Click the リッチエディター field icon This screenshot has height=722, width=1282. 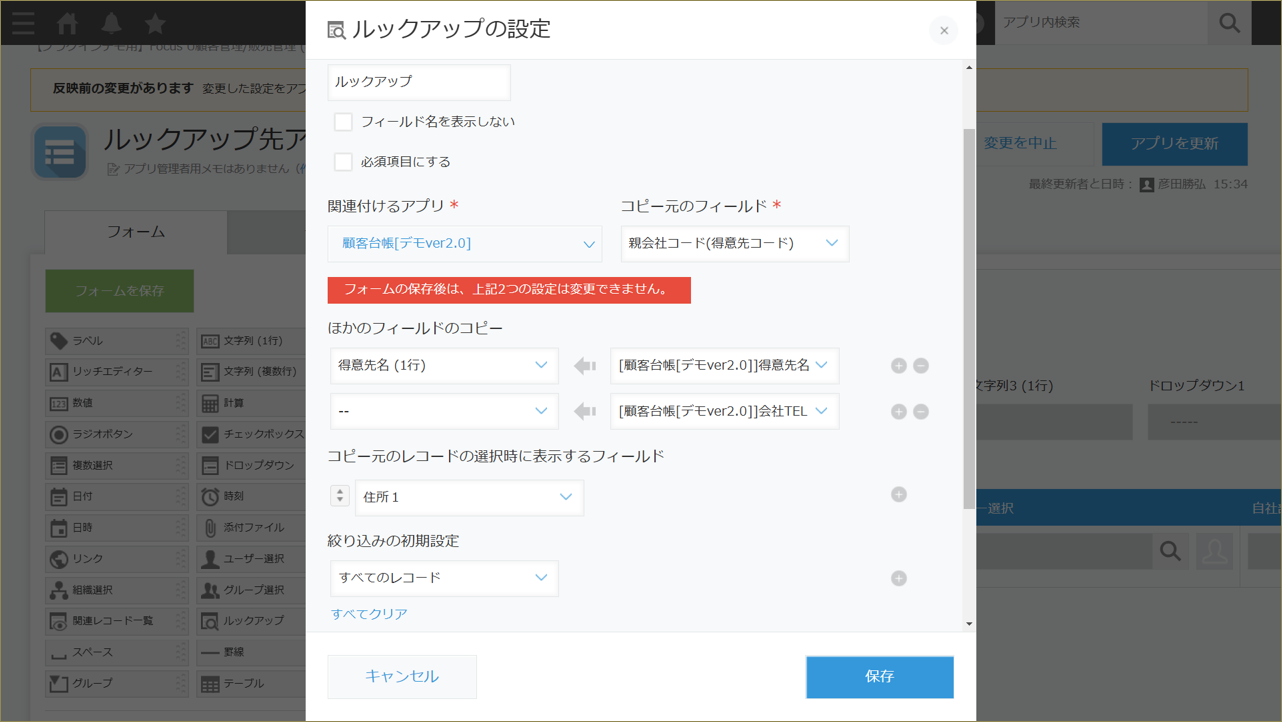click(59, 372)
